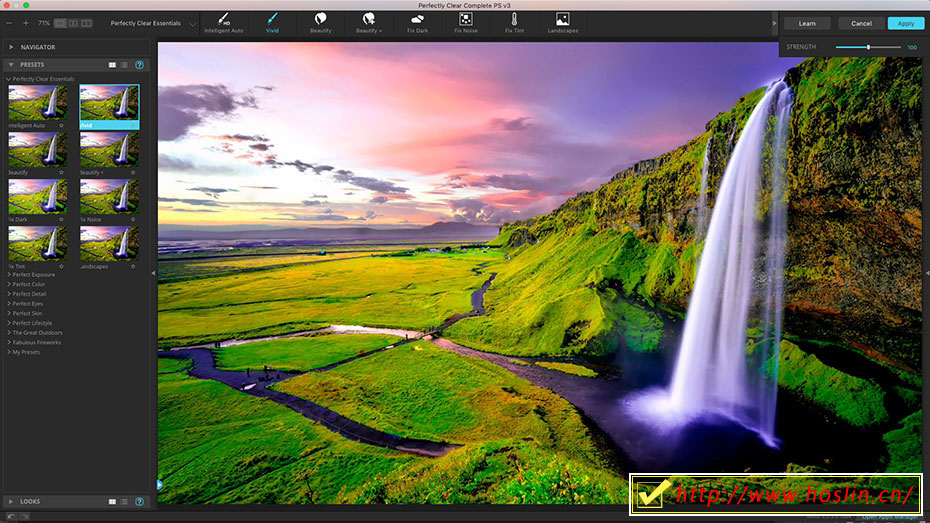Open Apps Manager link at bottom right
This screenshot has width=930, height=523.
click(890, 517)
